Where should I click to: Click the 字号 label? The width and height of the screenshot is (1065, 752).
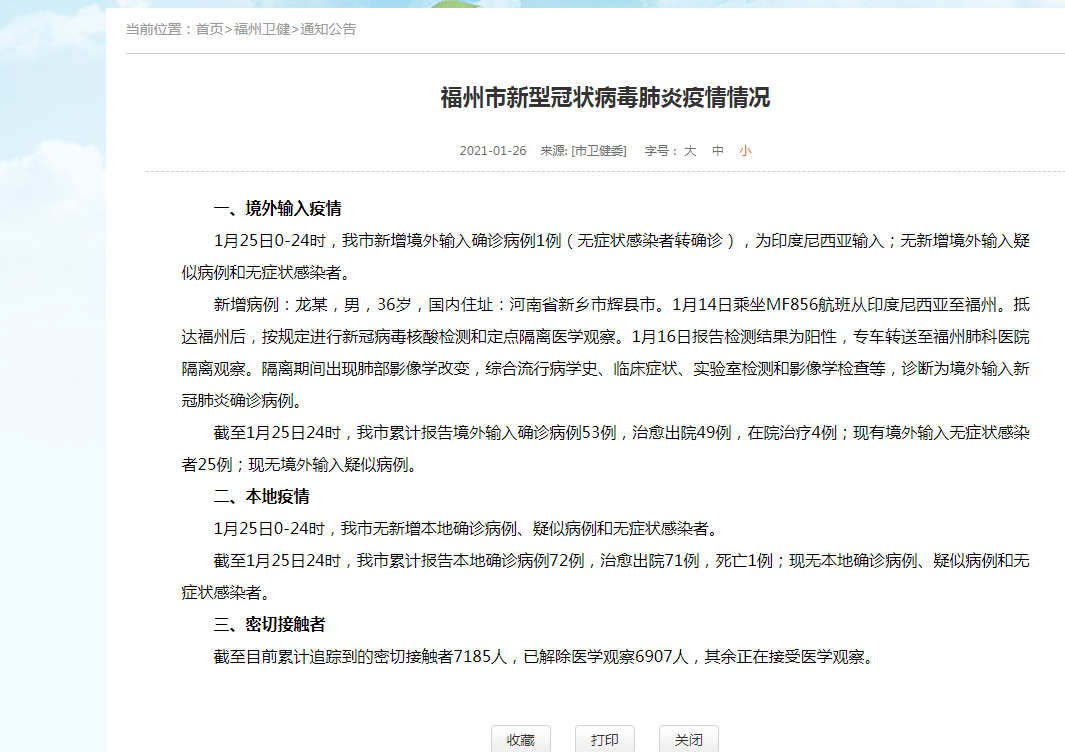660,151
